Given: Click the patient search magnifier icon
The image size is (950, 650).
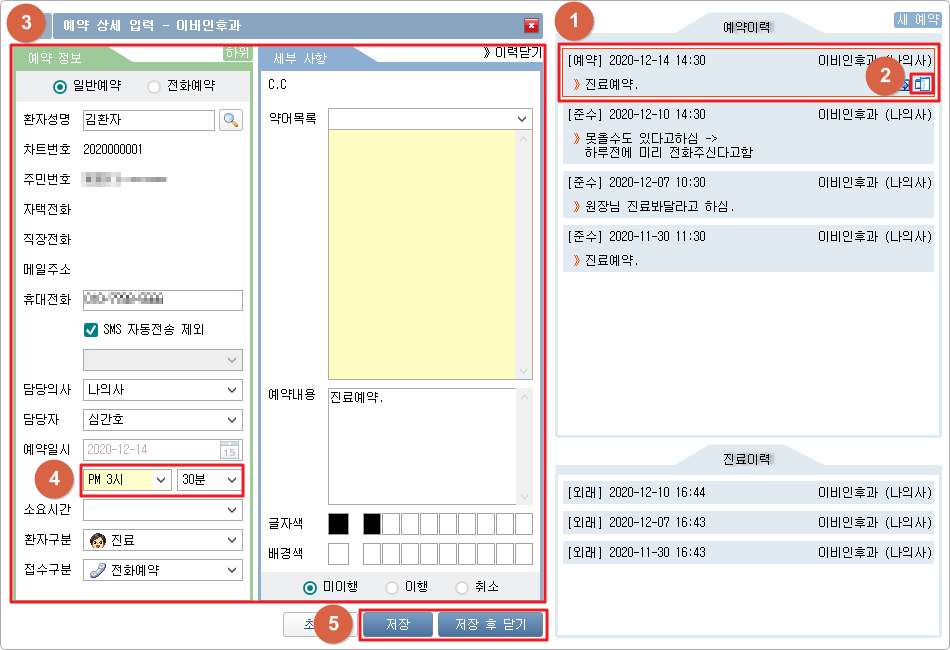Looking at the screenshot, I should [x=231, y=120].
